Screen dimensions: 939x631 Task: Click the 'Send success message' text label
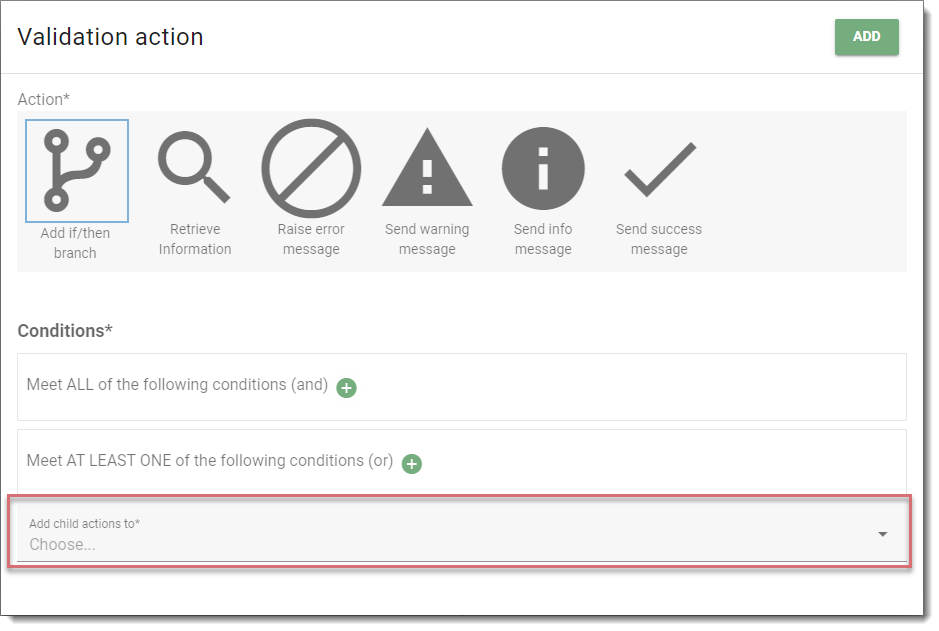point(659,239)
